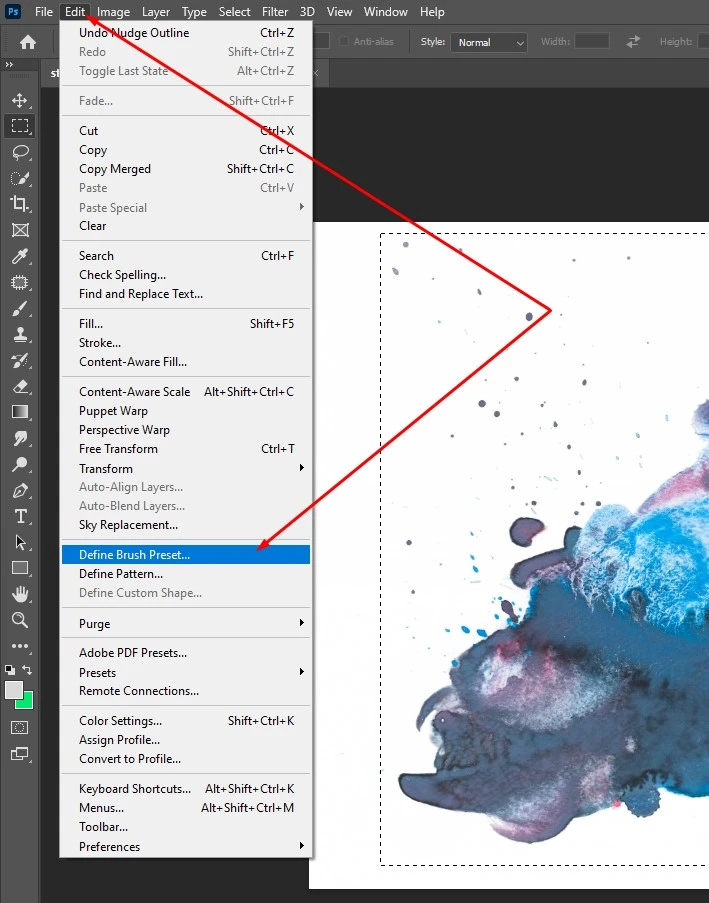The image size is (709, 903).
Task: Select the Smudge tool
Action: tap(20, 438)
